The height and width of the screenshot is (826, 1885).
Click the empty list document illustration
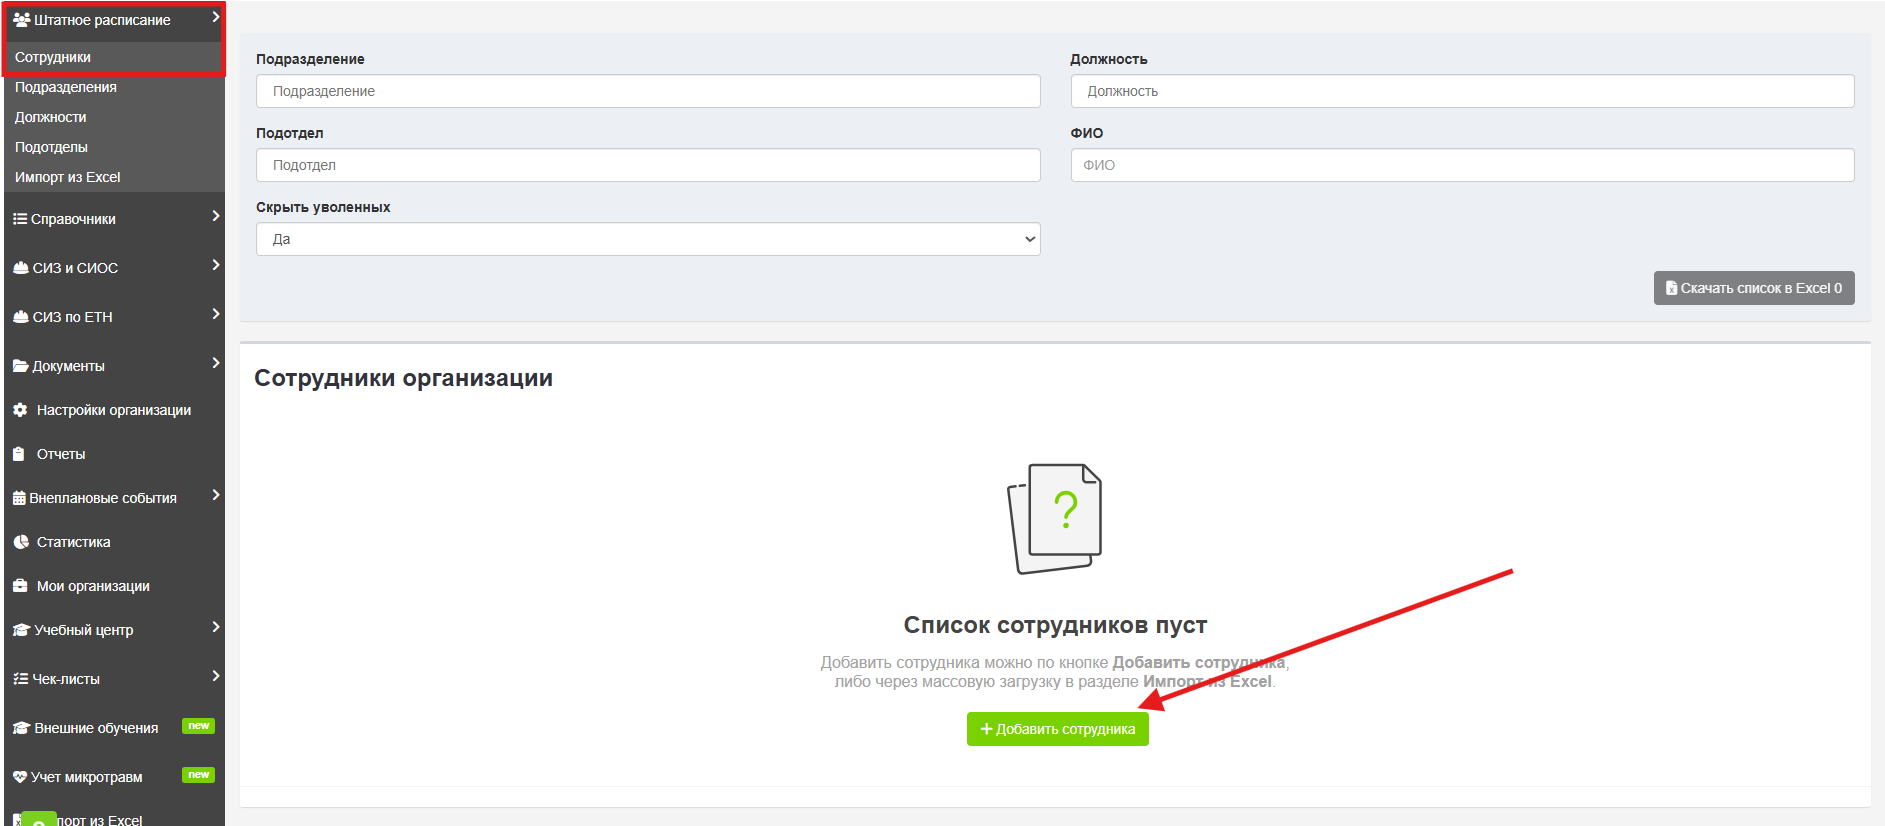coord(1054,518)
